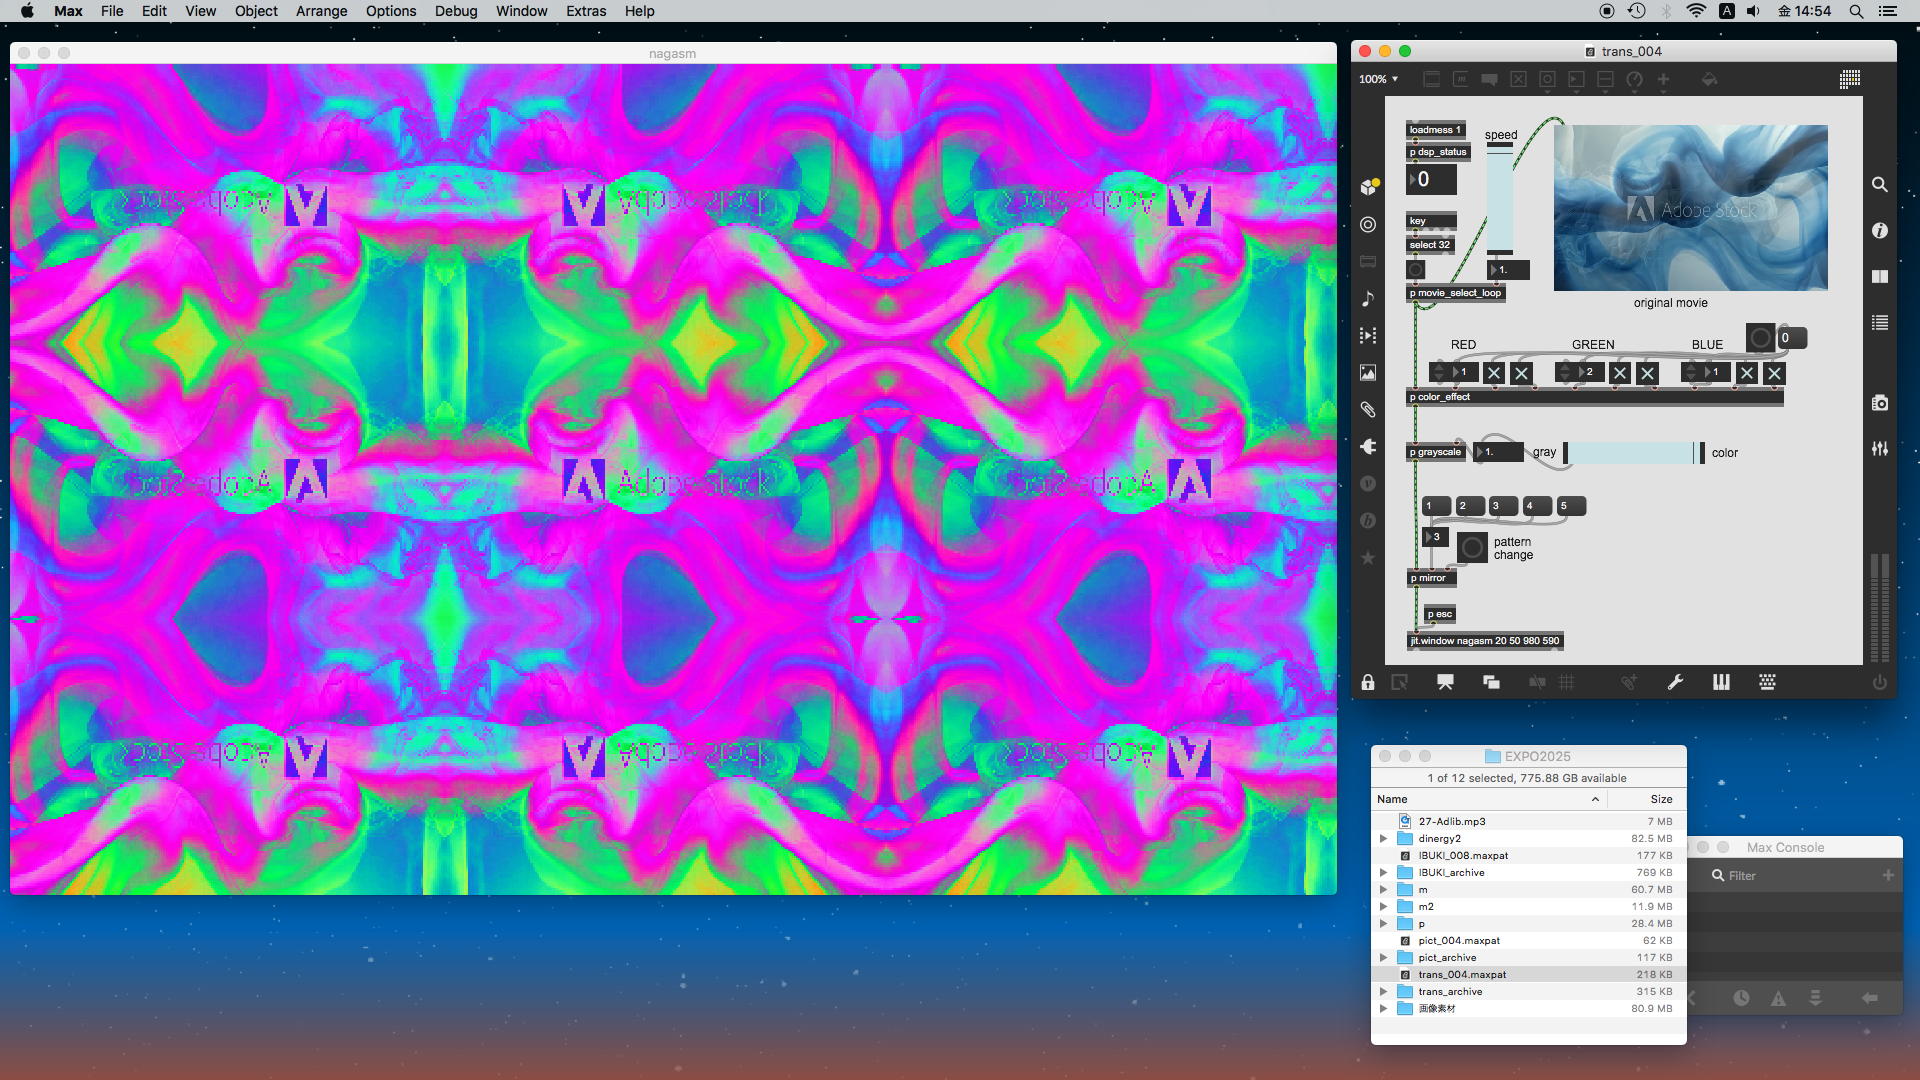
Task: Open the Extras menu
Action: (585, 11)
